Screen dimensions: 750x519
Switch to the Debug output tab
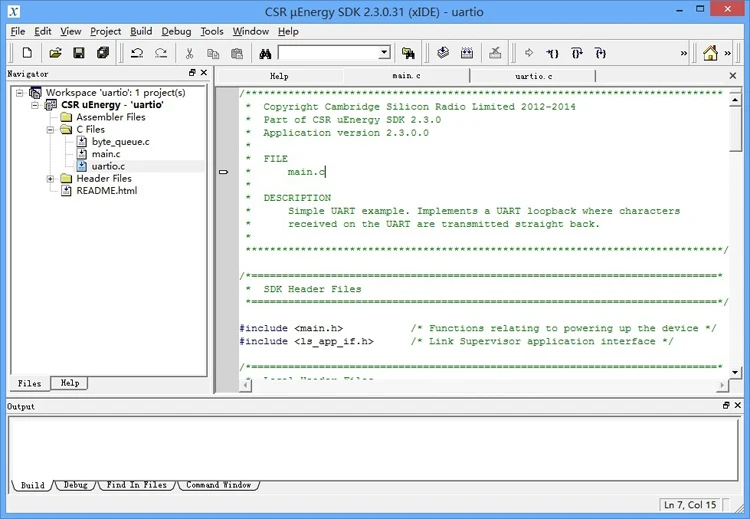[76, 485]
